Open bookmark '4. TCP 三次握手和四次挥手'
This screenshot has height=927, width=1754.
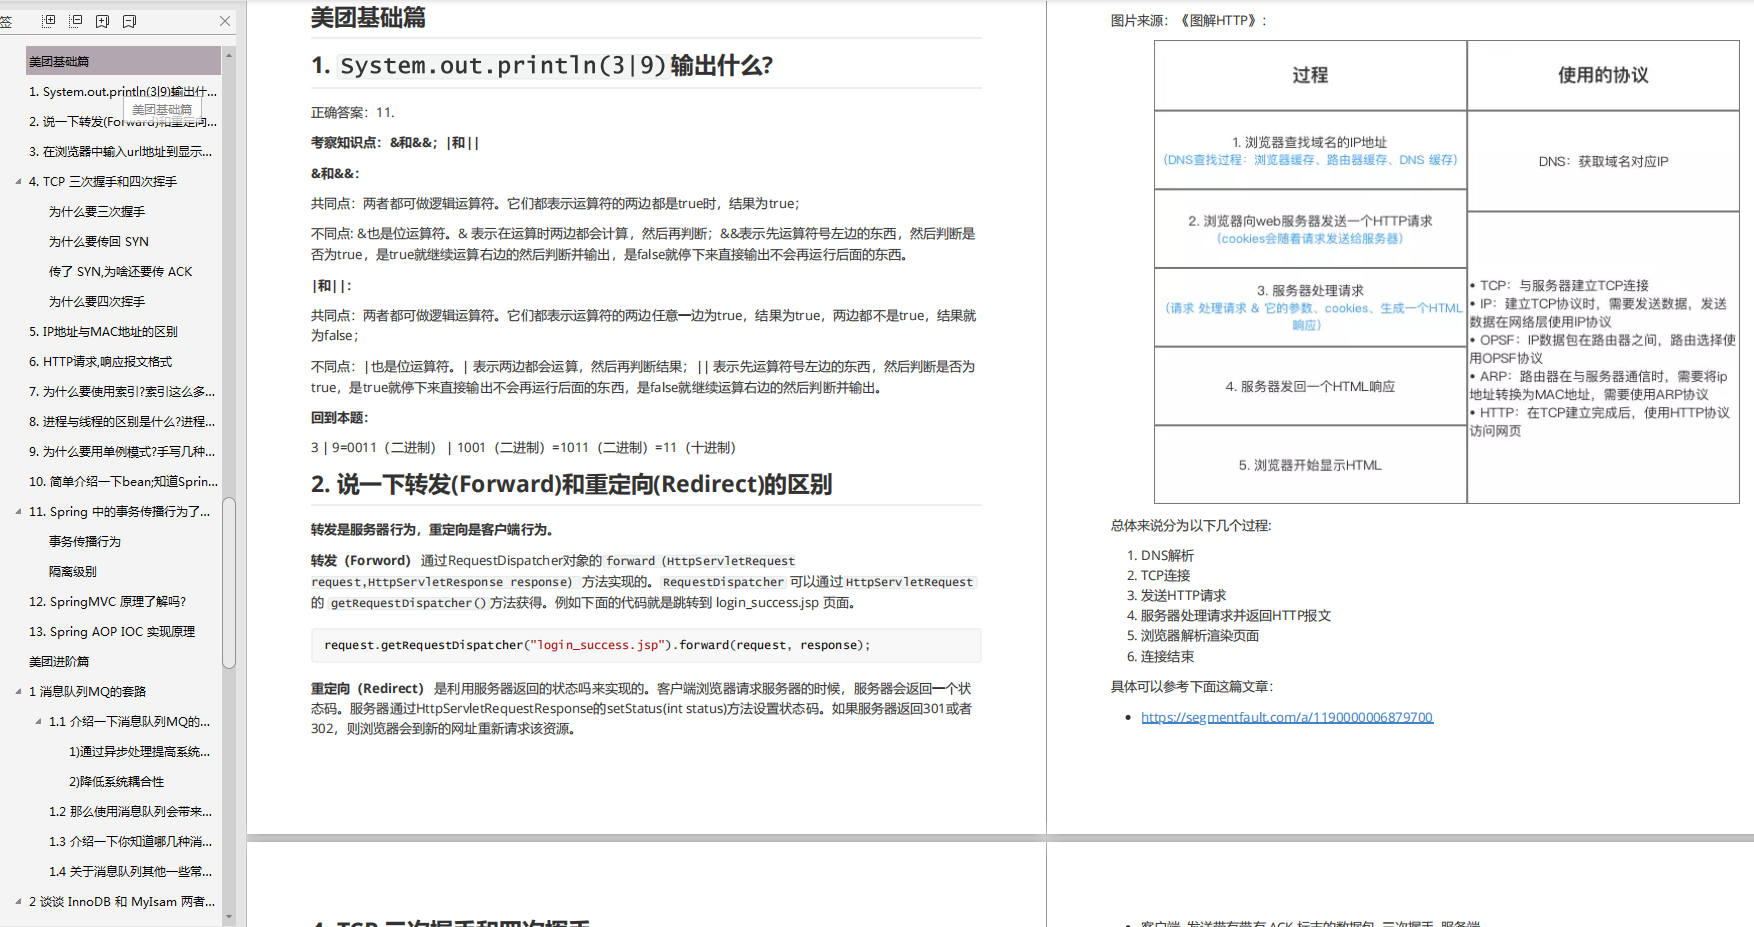tap(103, 182)
